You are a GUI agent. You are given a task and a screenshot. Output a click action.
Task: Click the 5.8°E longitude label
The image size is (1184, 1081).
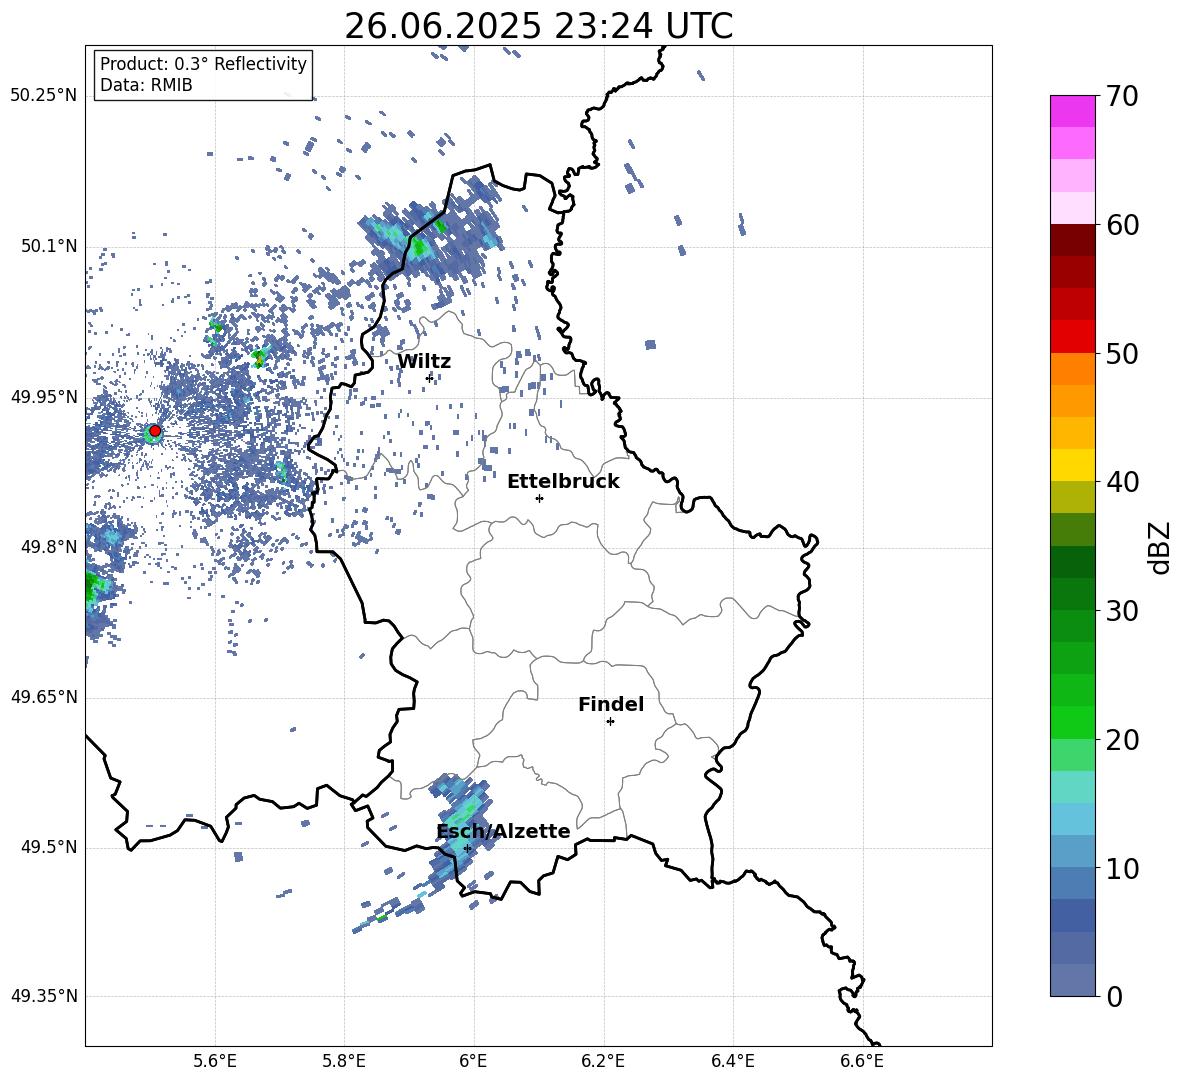pyautogui.click(x=344, y=1062)
